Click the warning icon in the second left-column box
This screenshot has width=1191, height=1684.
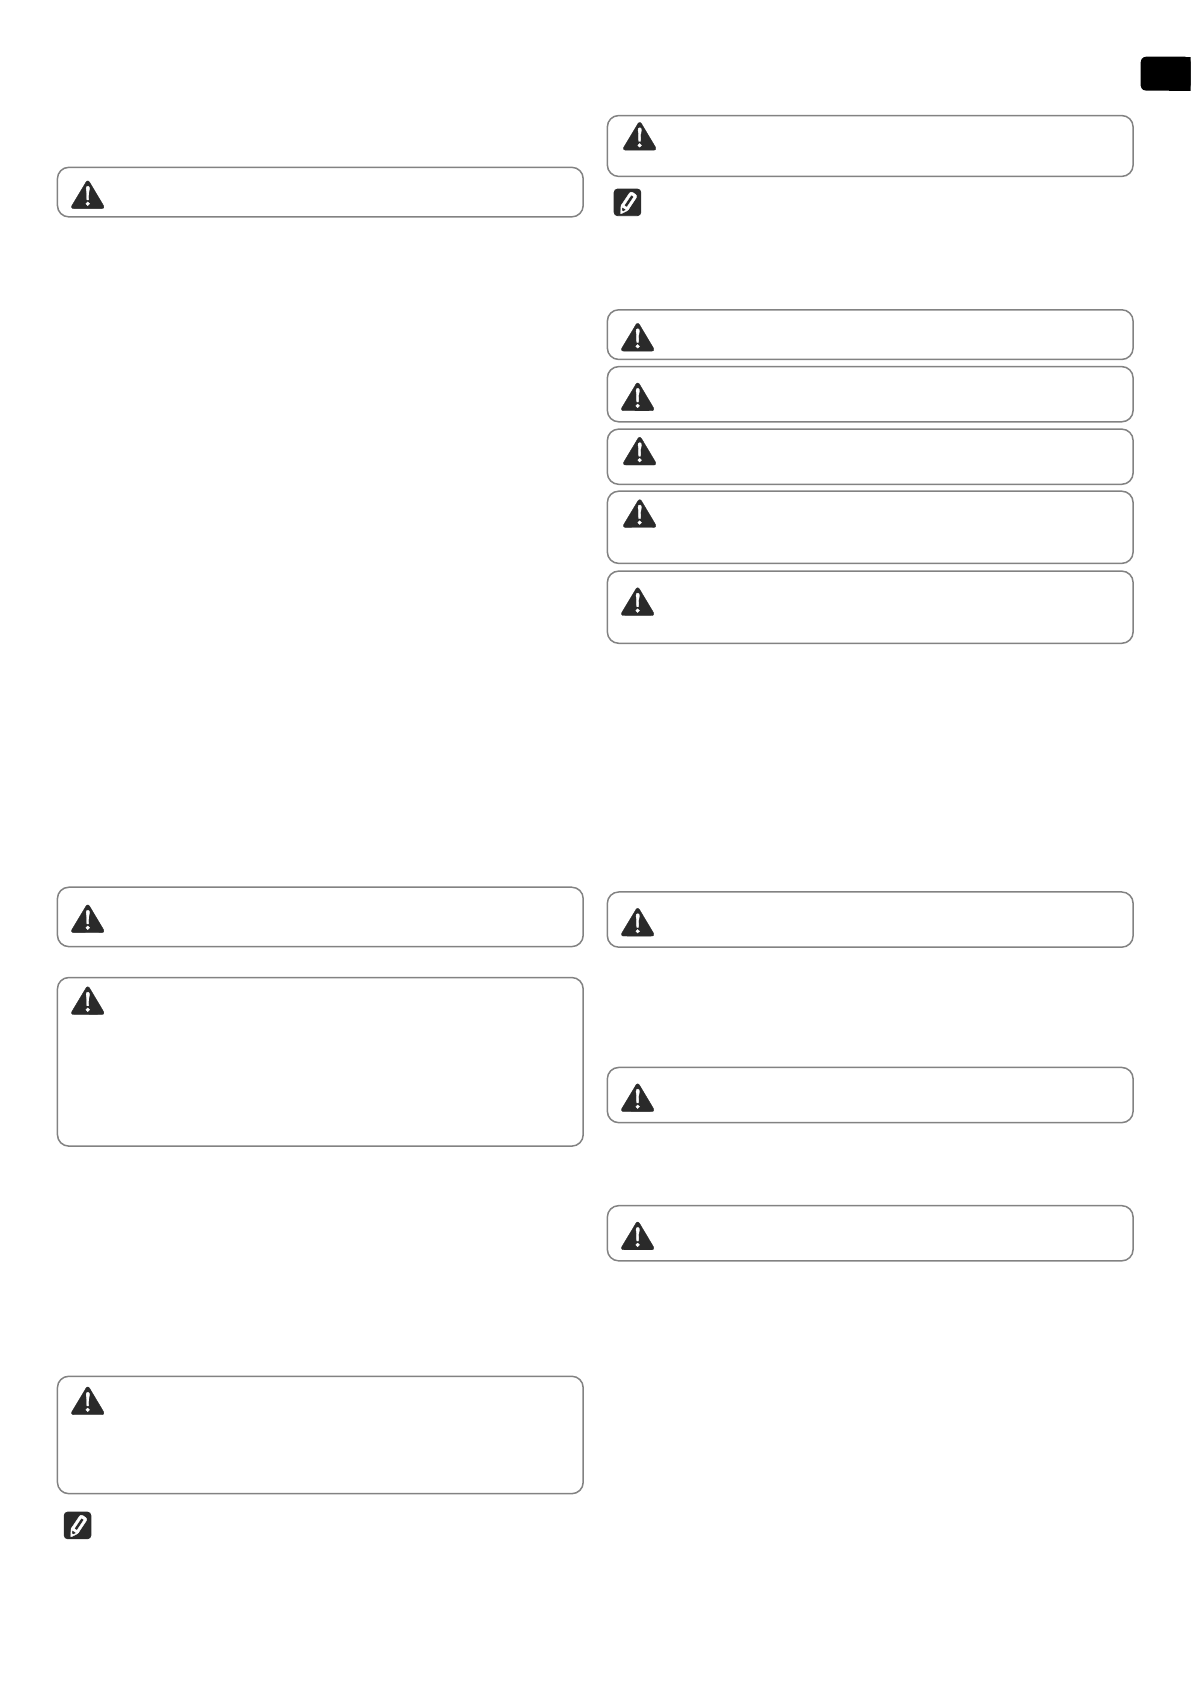88,918
